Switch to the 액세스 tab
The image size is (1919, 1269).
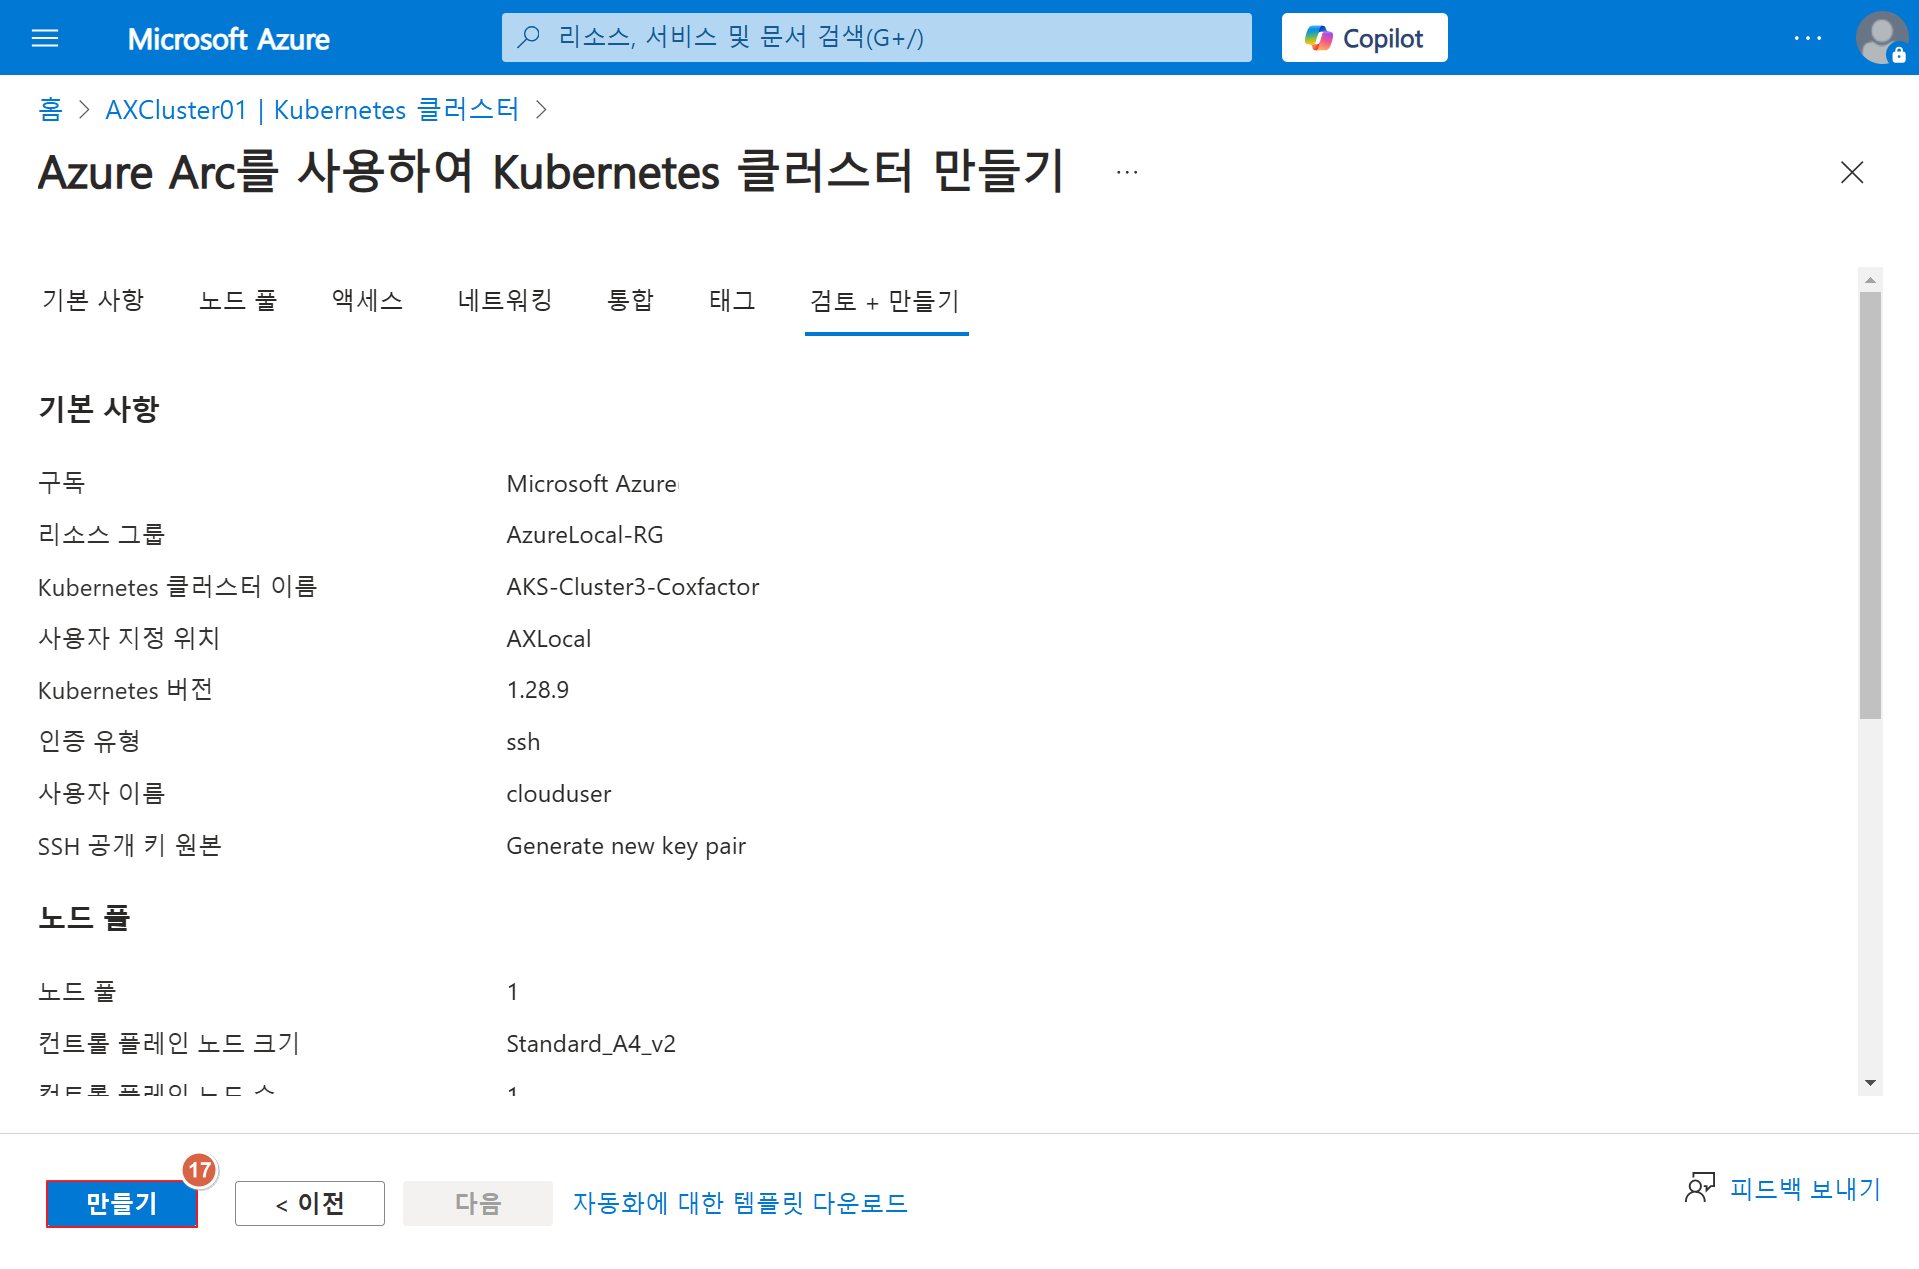(367, 300)
